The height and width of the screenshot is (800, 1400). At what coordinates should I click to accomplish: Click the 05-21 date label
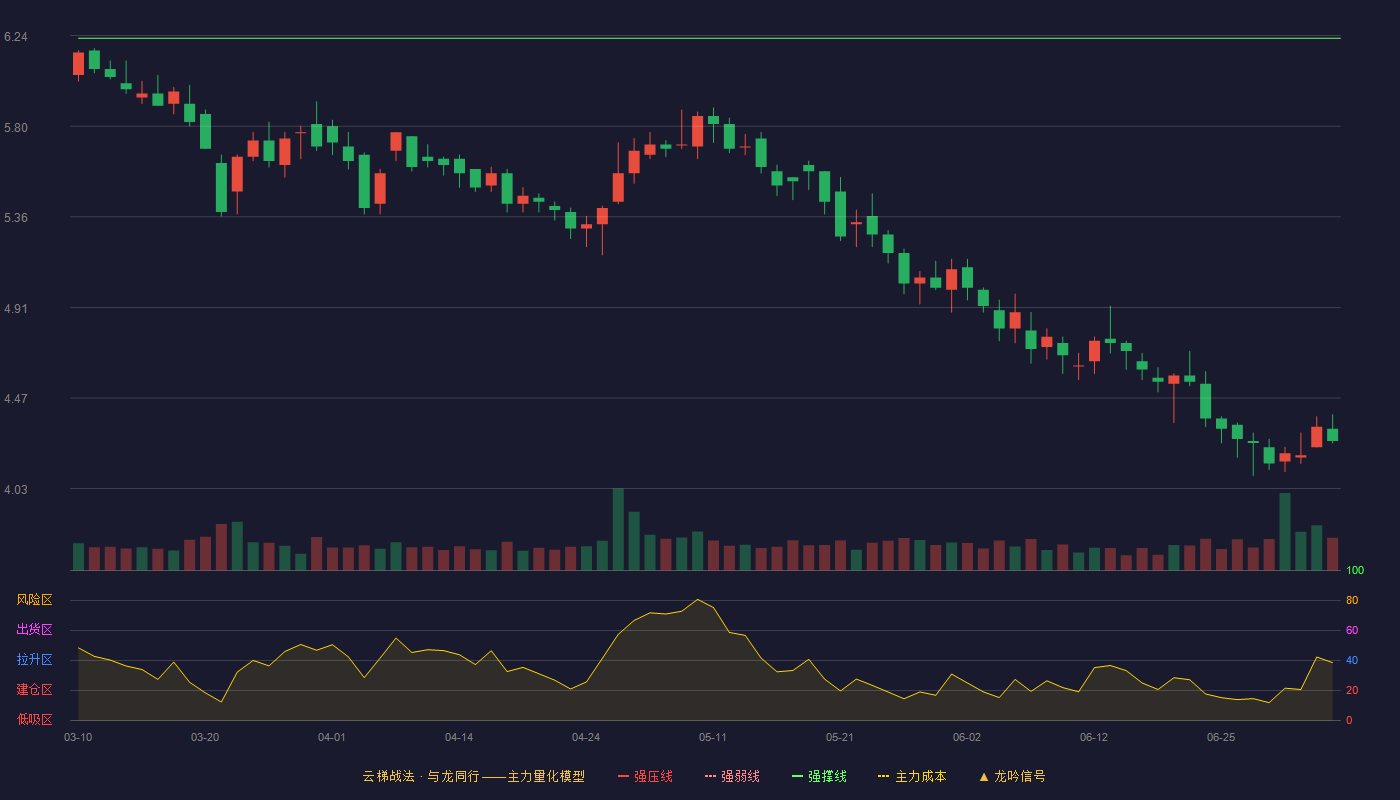(x=840, y=737)
